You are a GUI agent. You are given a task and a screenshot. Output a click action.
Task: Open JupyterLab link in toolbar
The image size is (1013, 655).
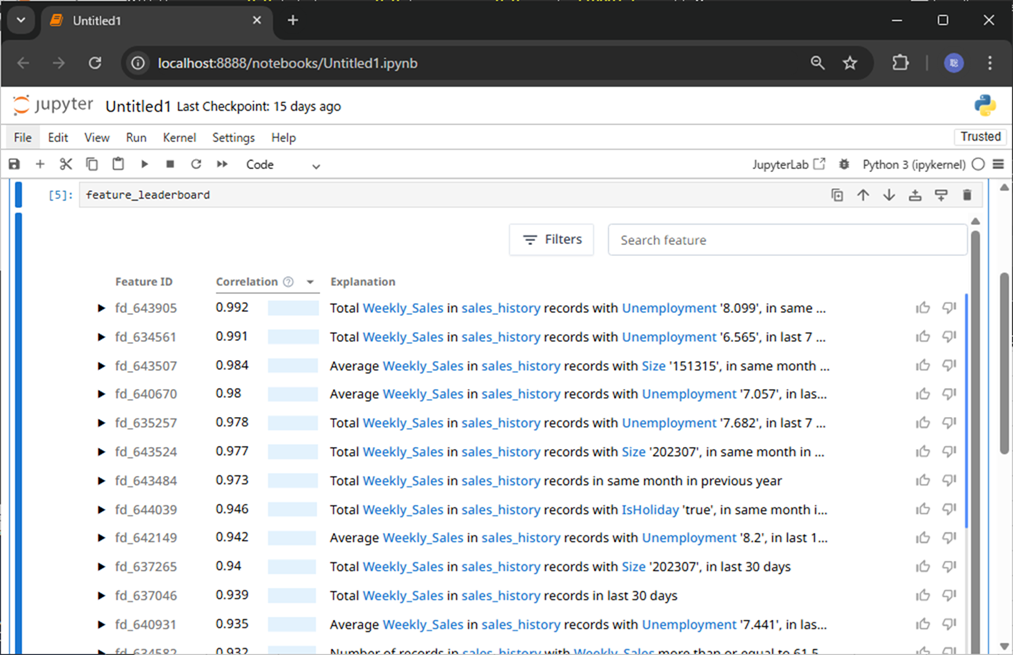(789, 164)
